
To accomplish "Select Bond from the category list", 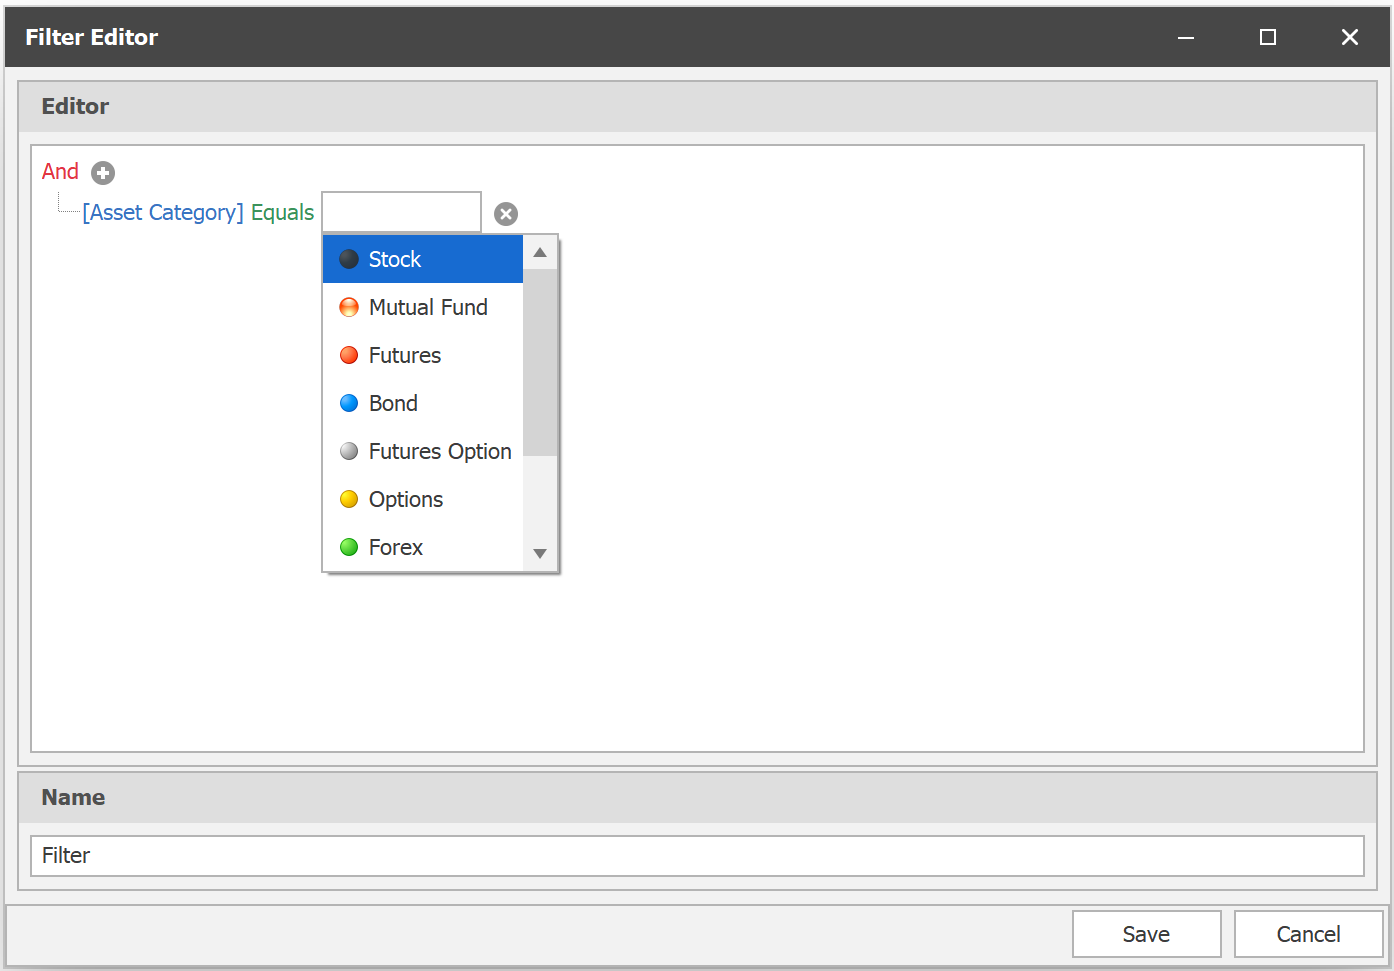I will [423, 403].
